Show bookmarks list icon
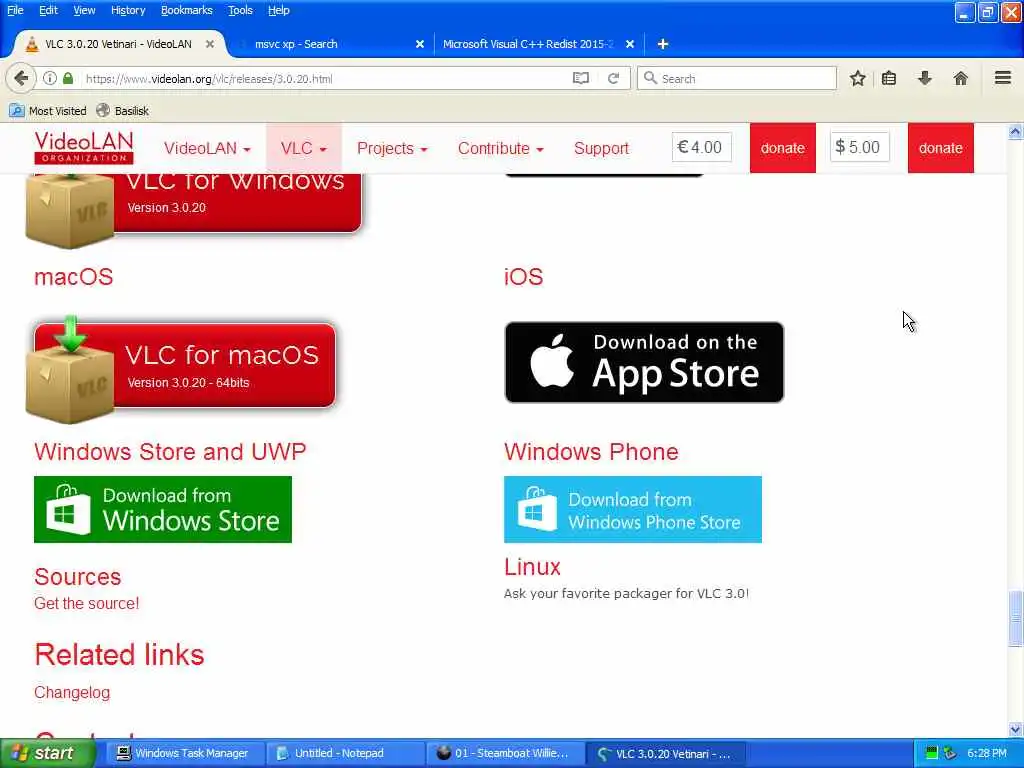This screenshot has width=1024, height=768. [889, 78]
